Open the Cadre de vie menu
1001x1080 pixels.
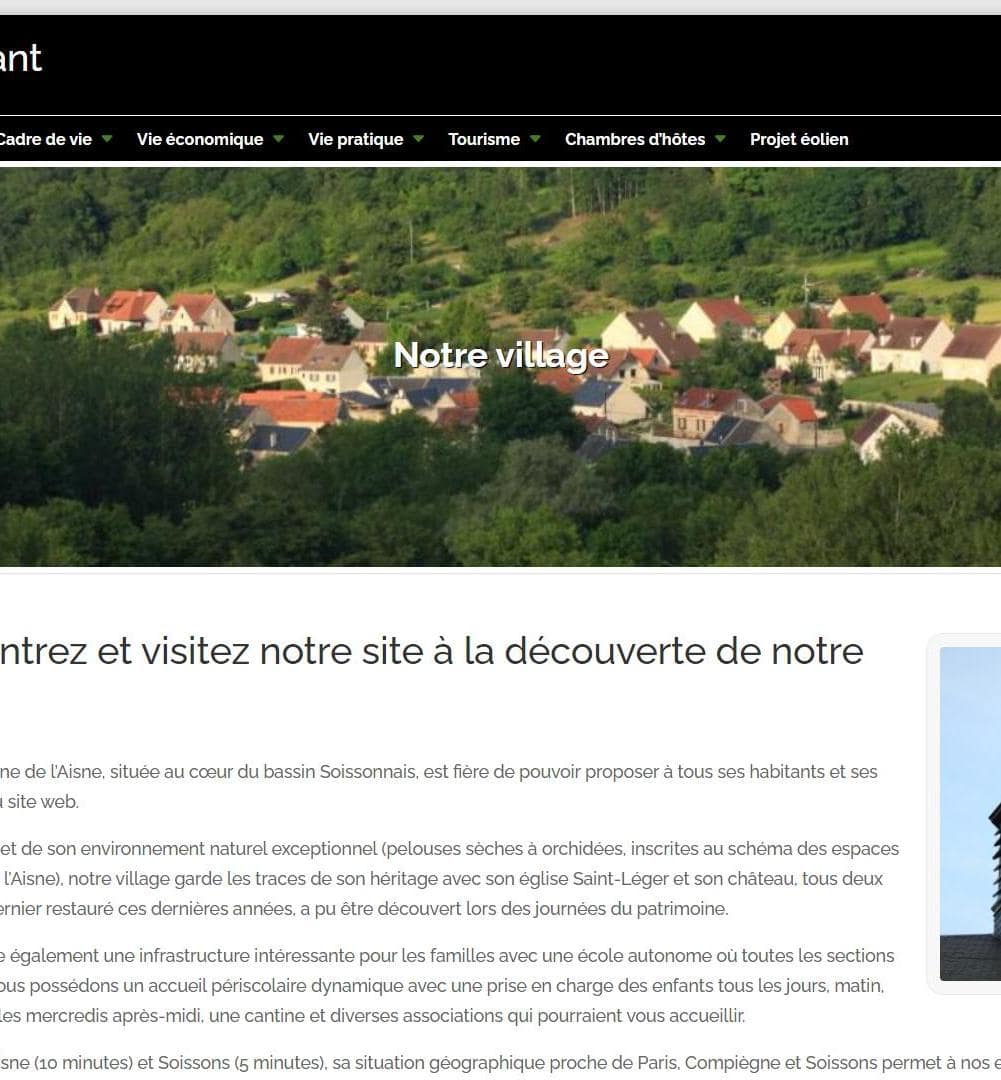46,139
